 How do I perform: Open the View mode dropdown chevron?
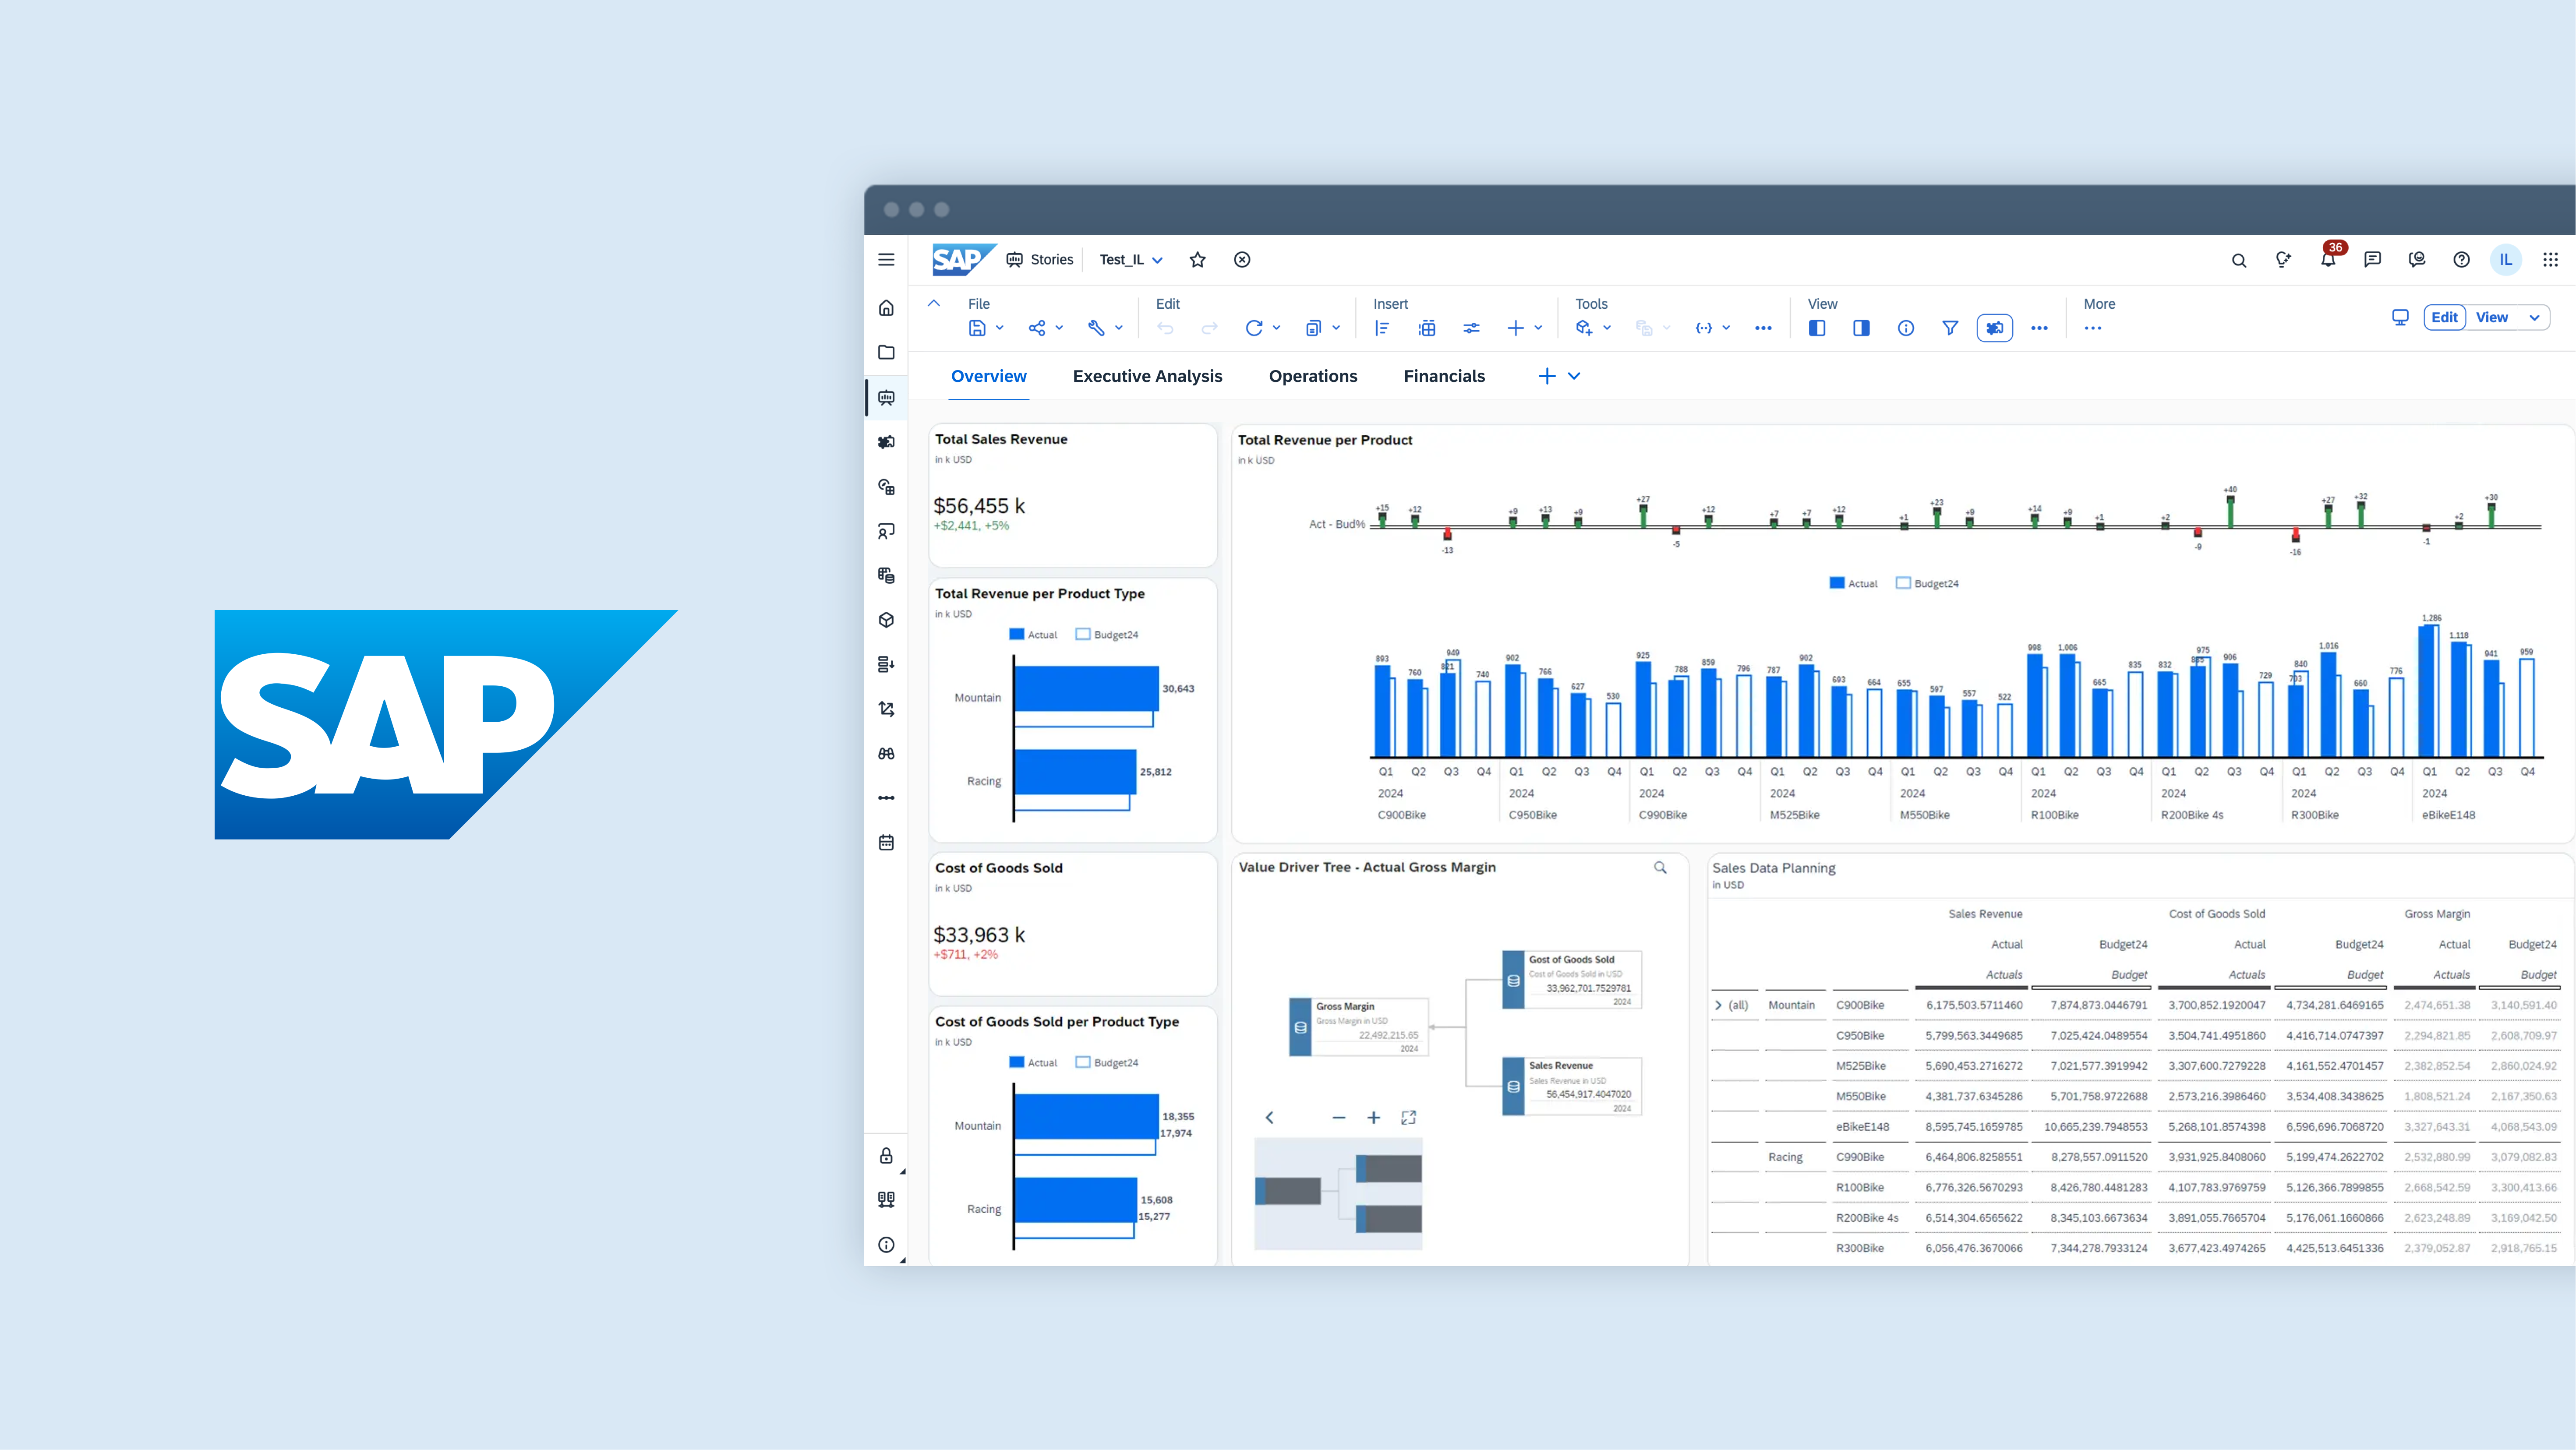point(2534,318)
